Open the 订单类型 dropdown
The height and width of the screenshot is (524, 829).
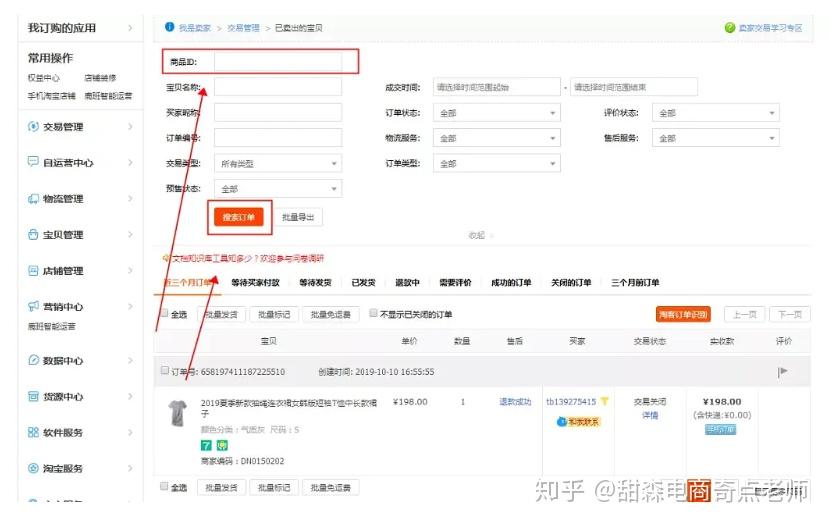click(496, 163)
